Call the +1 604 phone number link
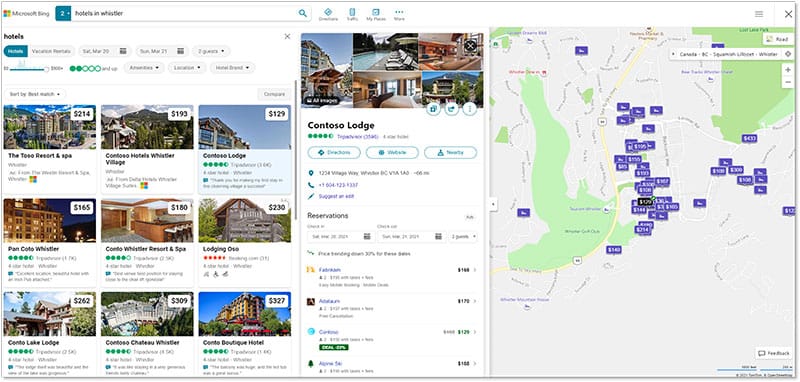 (x=338, y=185)
